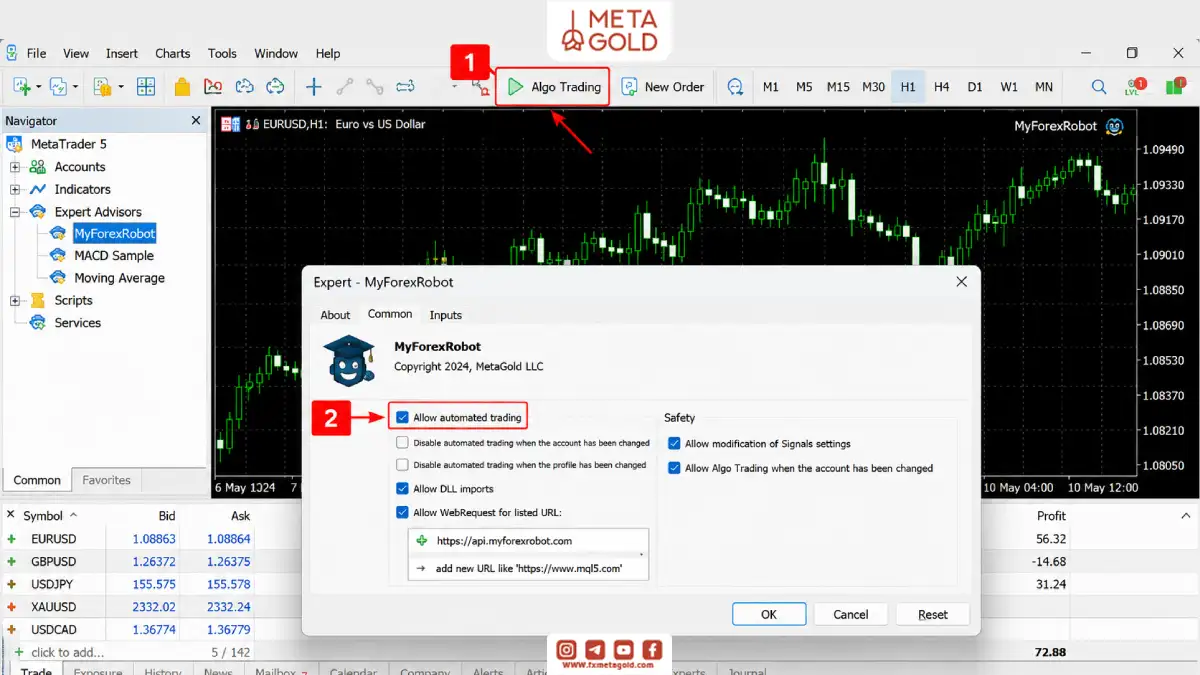Select the D1 timeframe

[x=975, y=87]
